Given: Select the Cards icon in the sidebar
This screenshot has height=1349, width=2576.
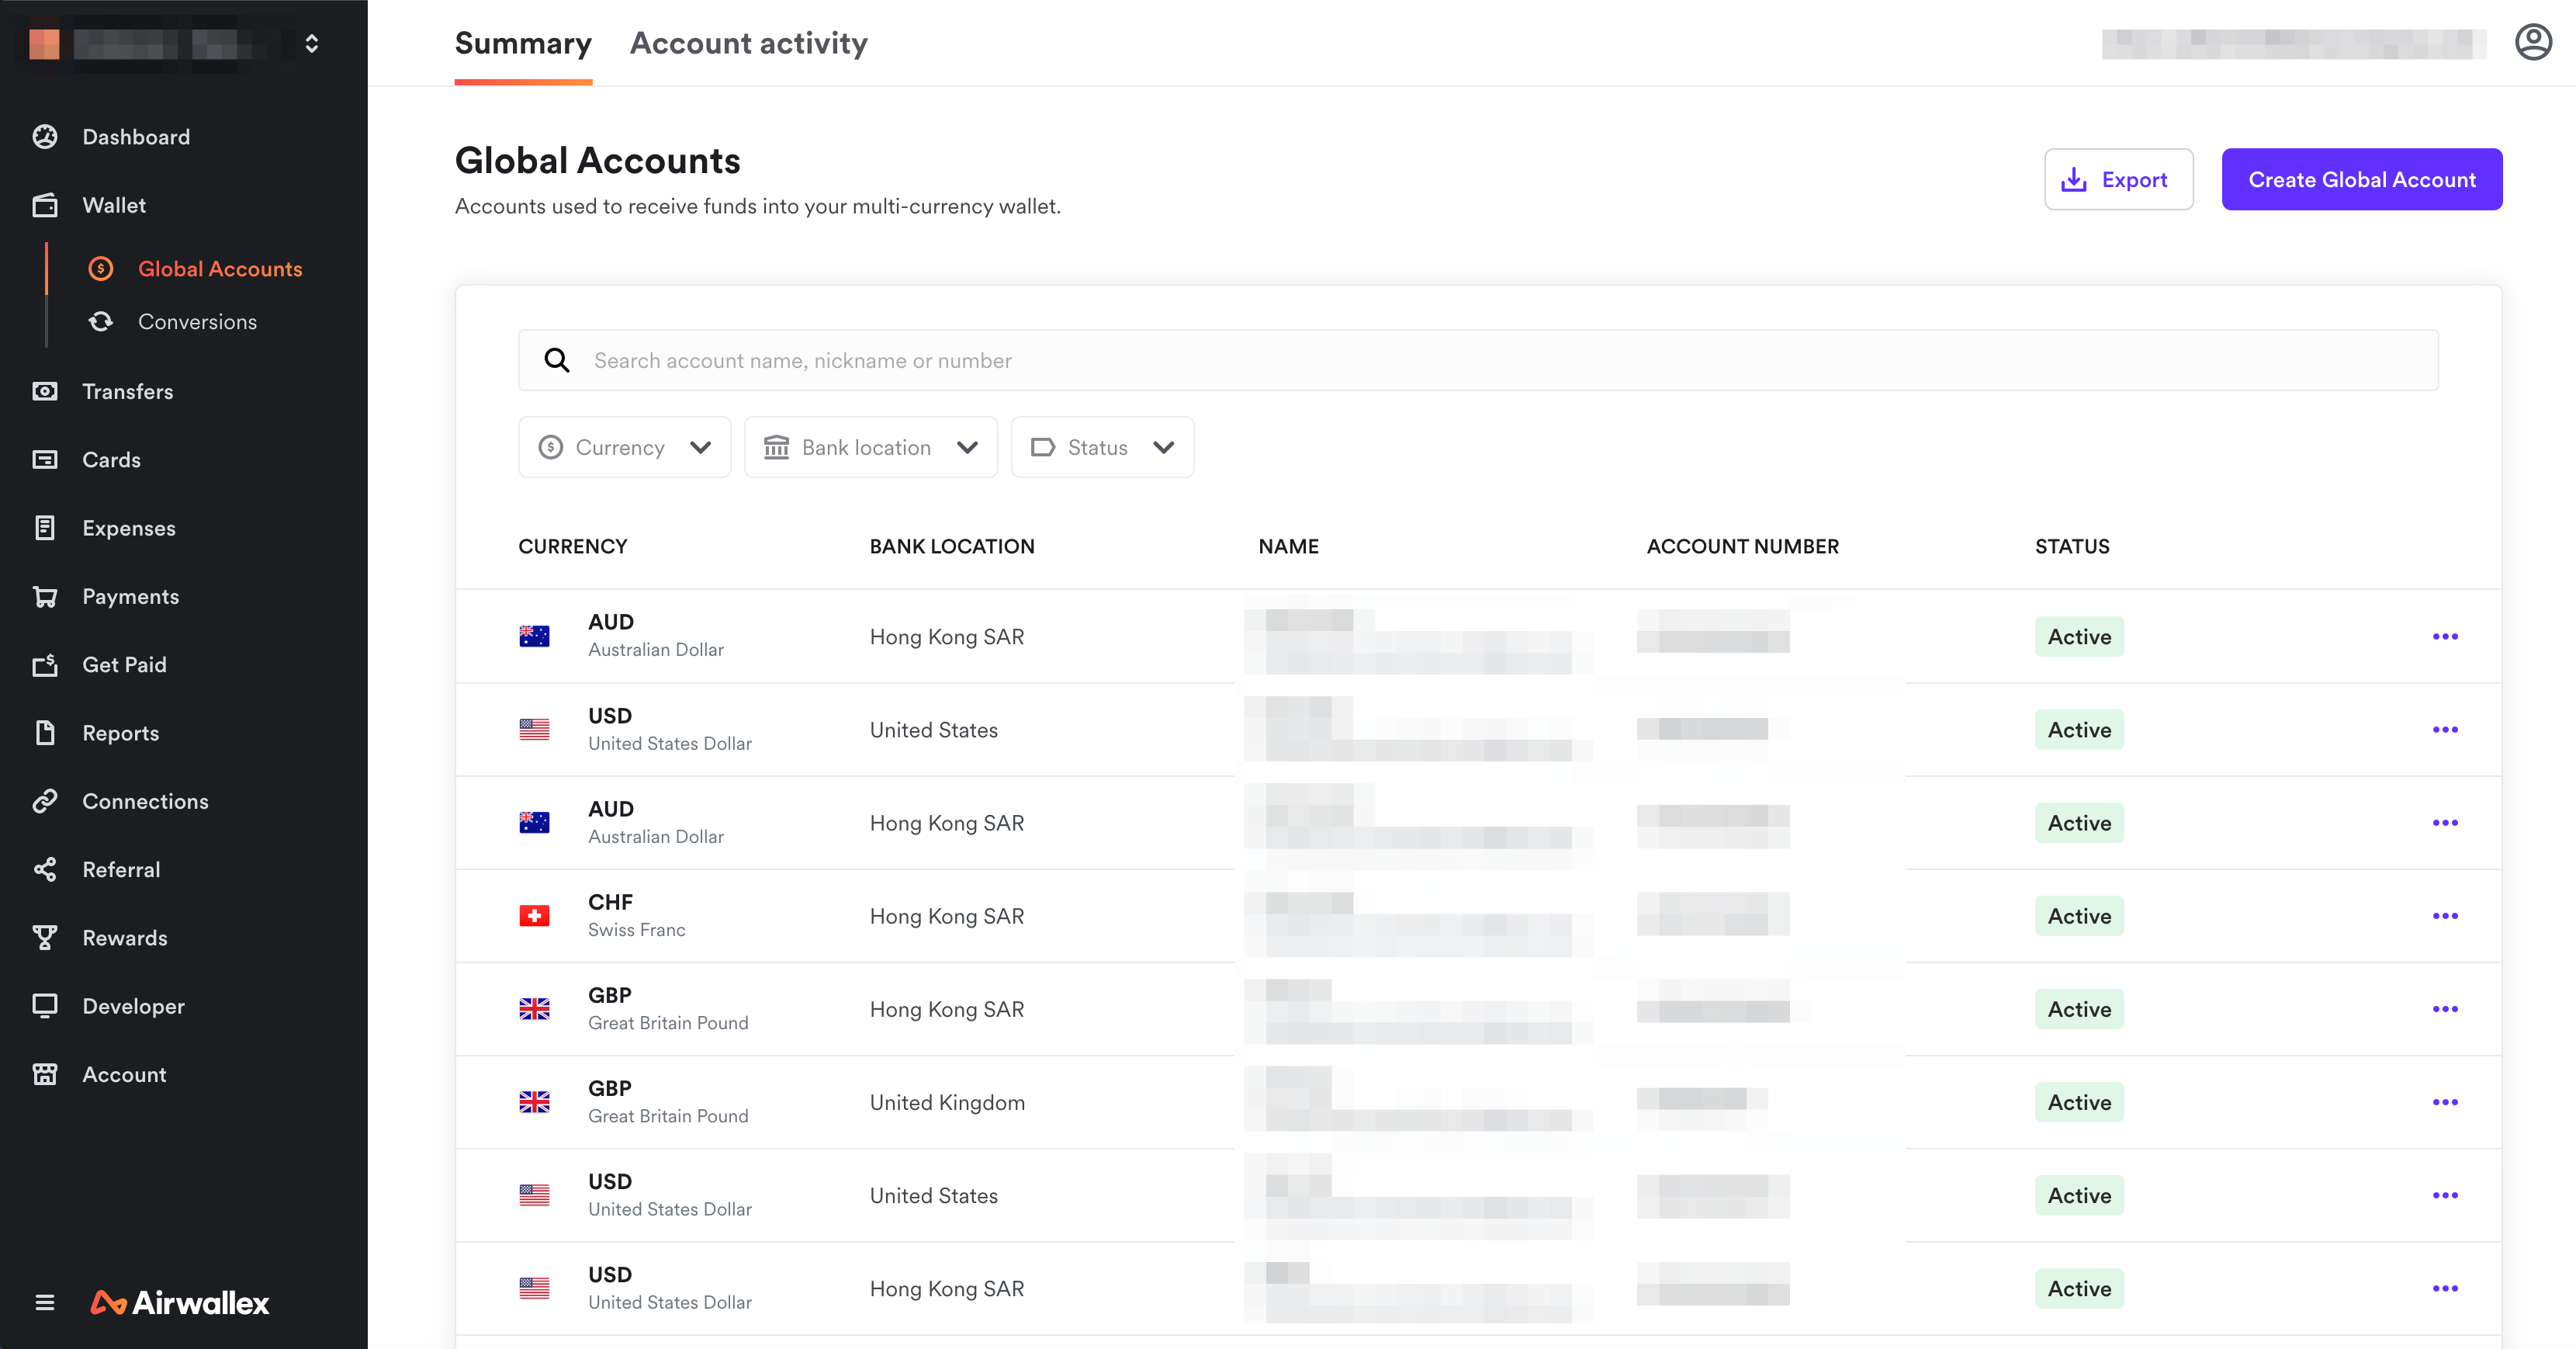Looking at the screenshot, I should click(x=45, y=459).
